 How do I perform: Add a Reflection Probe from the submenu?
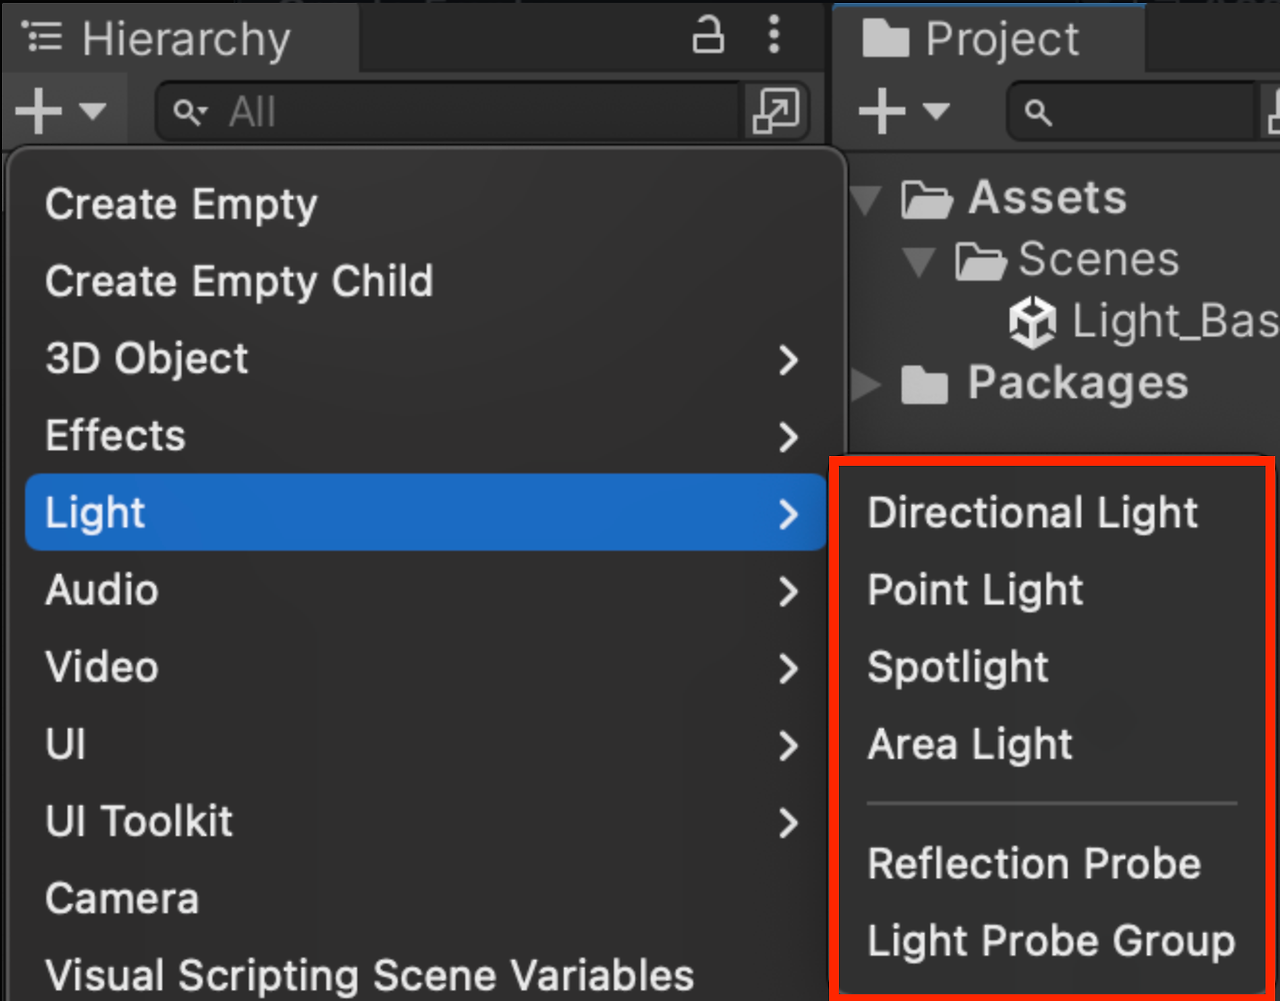1034,864
